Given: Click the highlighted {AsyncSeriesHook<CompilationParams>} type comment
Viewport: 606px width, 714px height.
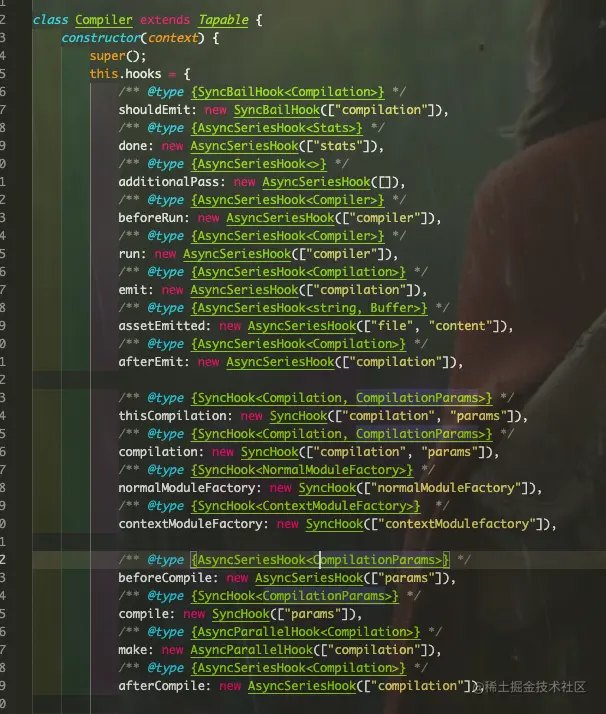Looking at the screenshot, I should pyautogui.click(x=320, y=560).
